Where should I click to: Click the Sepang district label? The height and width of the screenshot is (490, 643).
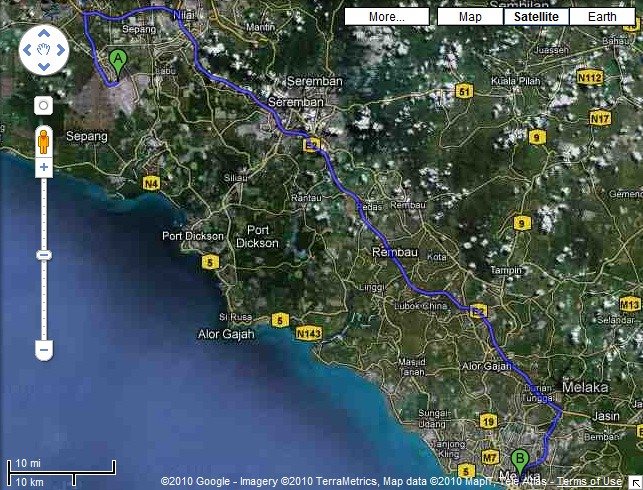pyautogui.click(x=87, y=137)
